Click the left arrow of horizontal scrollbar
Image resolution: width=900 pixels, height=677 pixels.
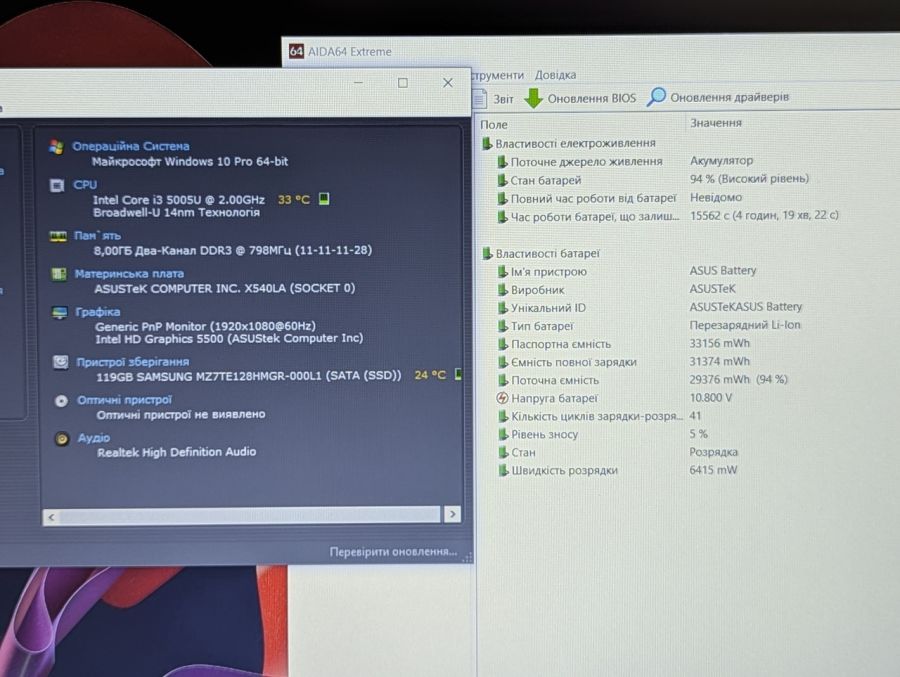click(x=52, y=517)
